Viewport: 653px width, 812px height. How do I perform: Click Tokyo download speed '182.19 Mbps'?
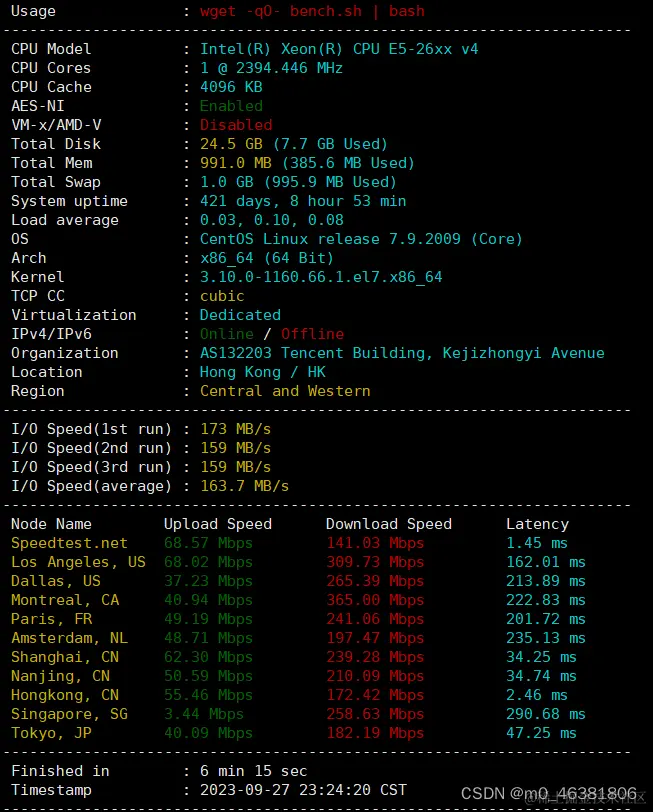(375, 733)
